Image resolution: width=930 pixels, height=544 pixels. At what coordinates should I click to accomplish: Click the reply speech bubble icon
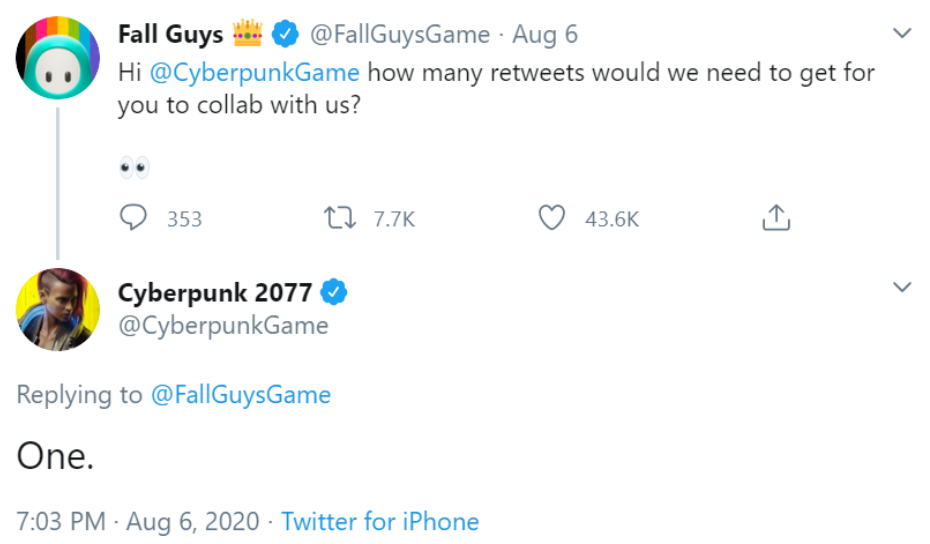(x=133, y=217)
